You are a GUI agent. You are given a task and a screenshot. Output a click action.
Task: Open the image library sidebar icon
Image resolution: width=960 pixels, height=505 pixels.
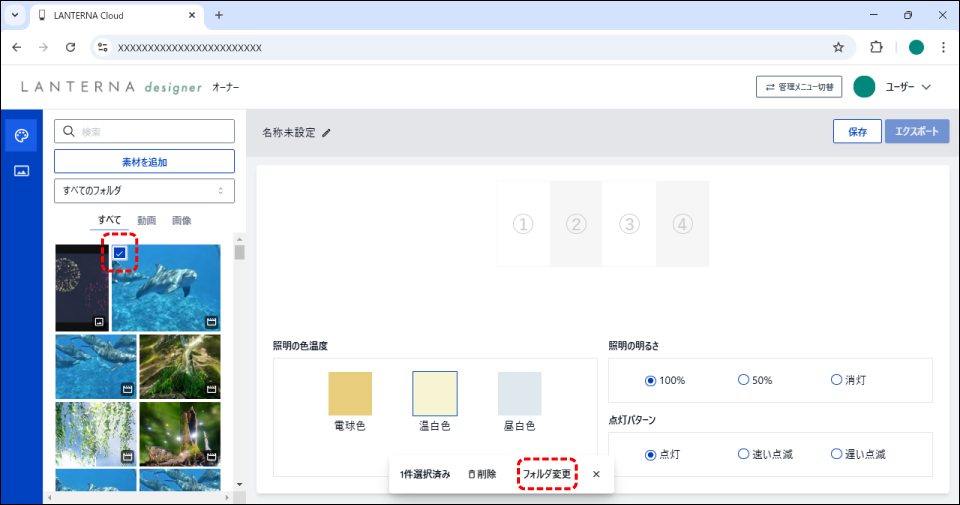coord(21,171)
